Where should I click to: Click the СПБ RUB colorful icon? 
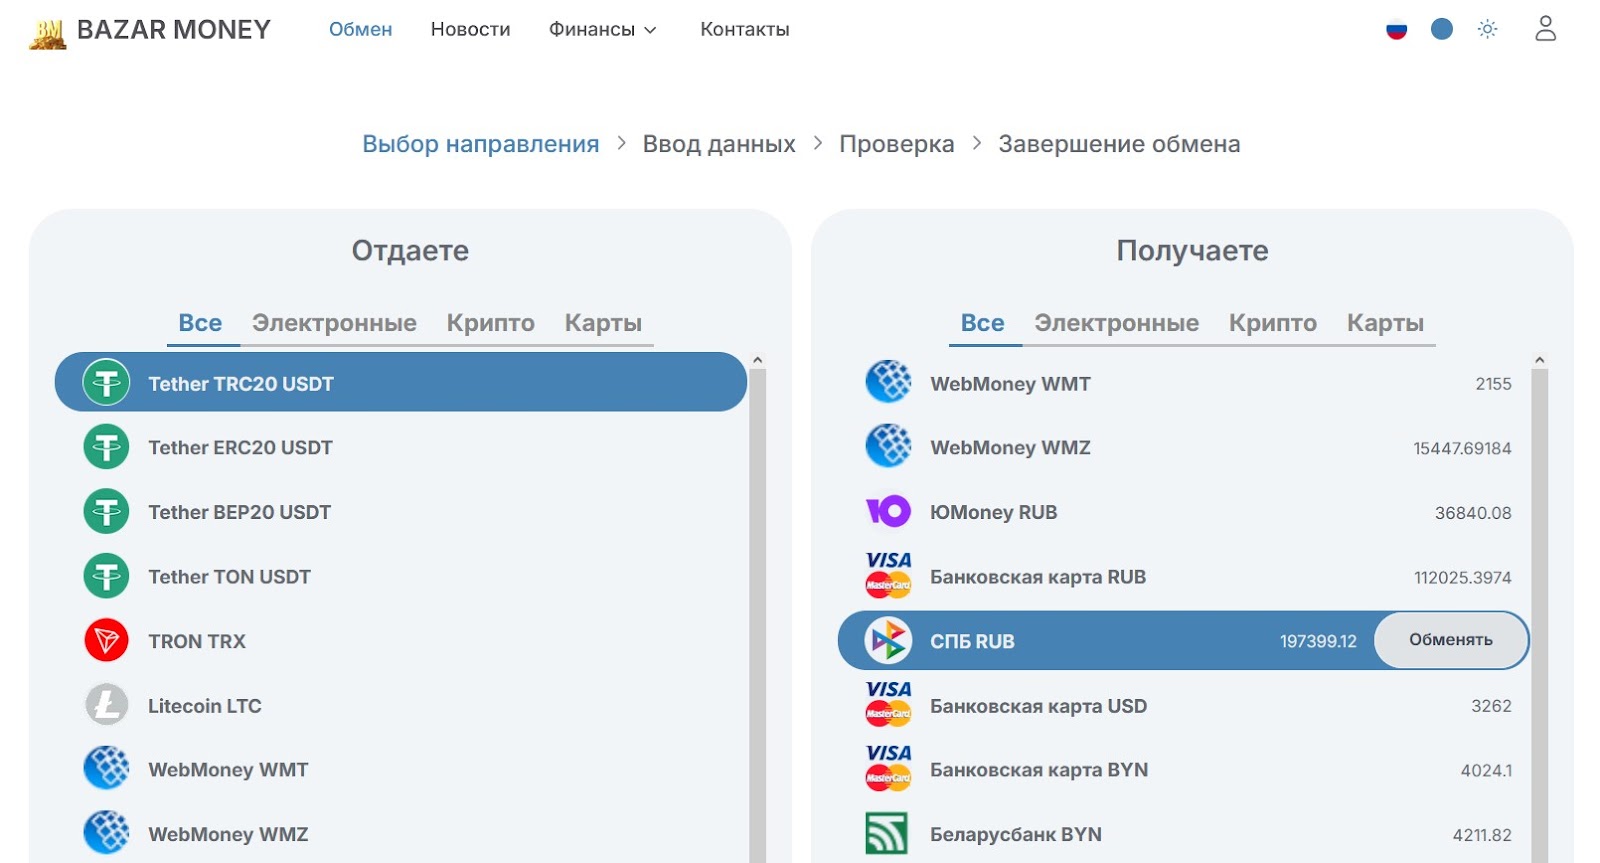coord(888,641)
